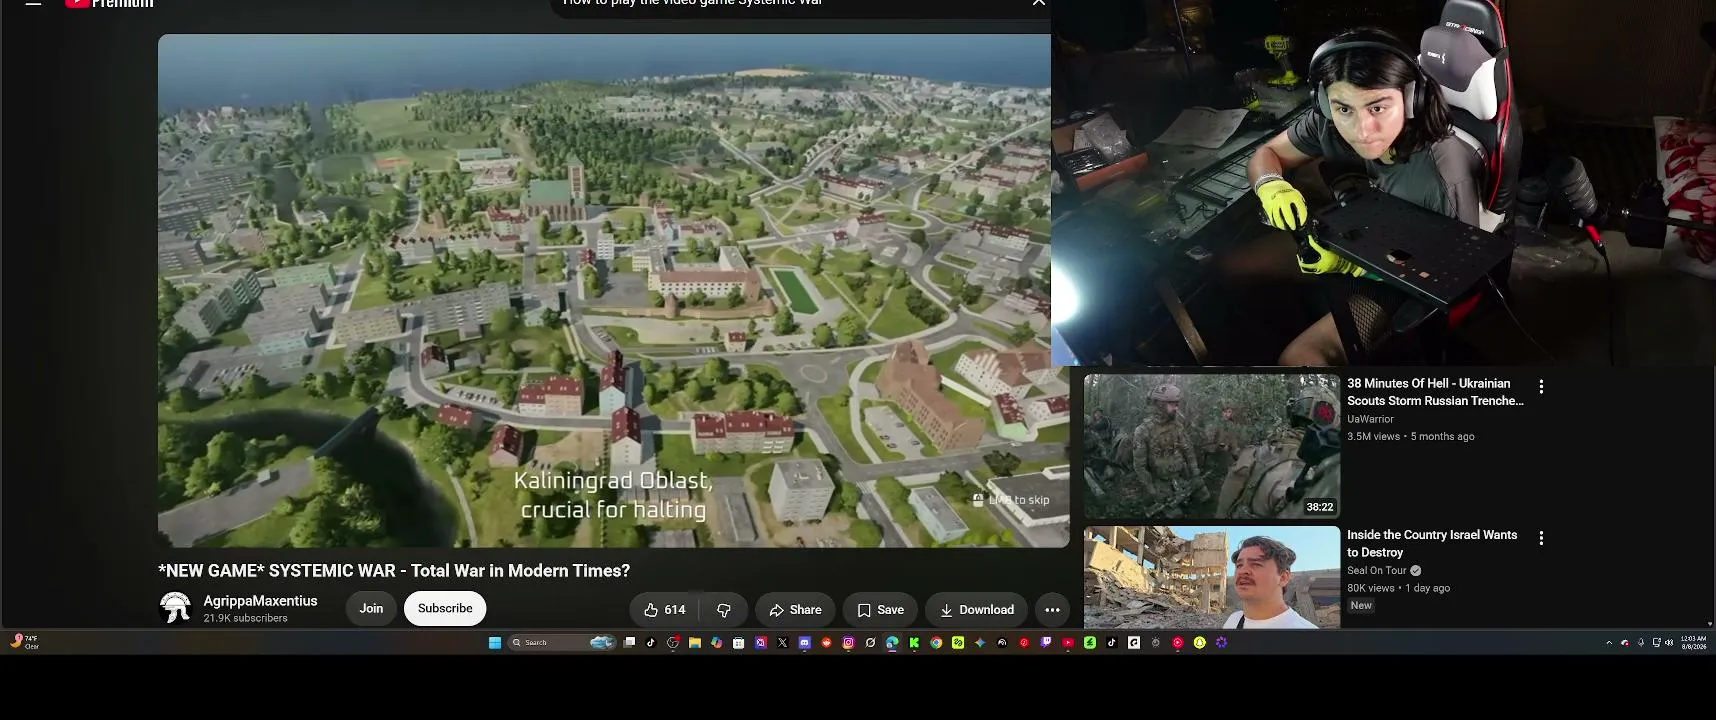This screenshot has width=1716, height=720.
Task: Open options for Inside the Country video
Action: (1541, 538)
